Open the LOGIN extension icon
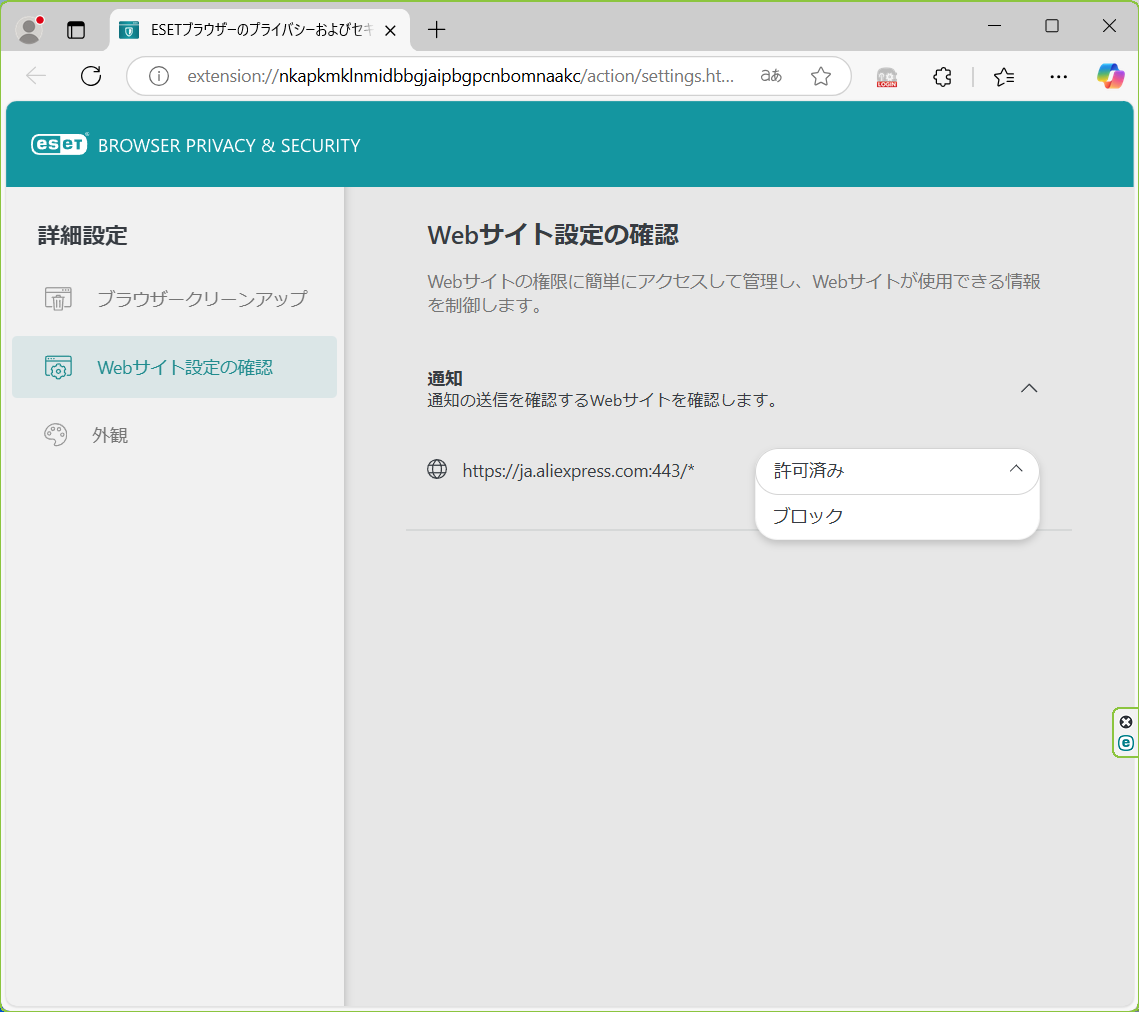Viewport: 1139px width, 1012px height. [886, 77]
